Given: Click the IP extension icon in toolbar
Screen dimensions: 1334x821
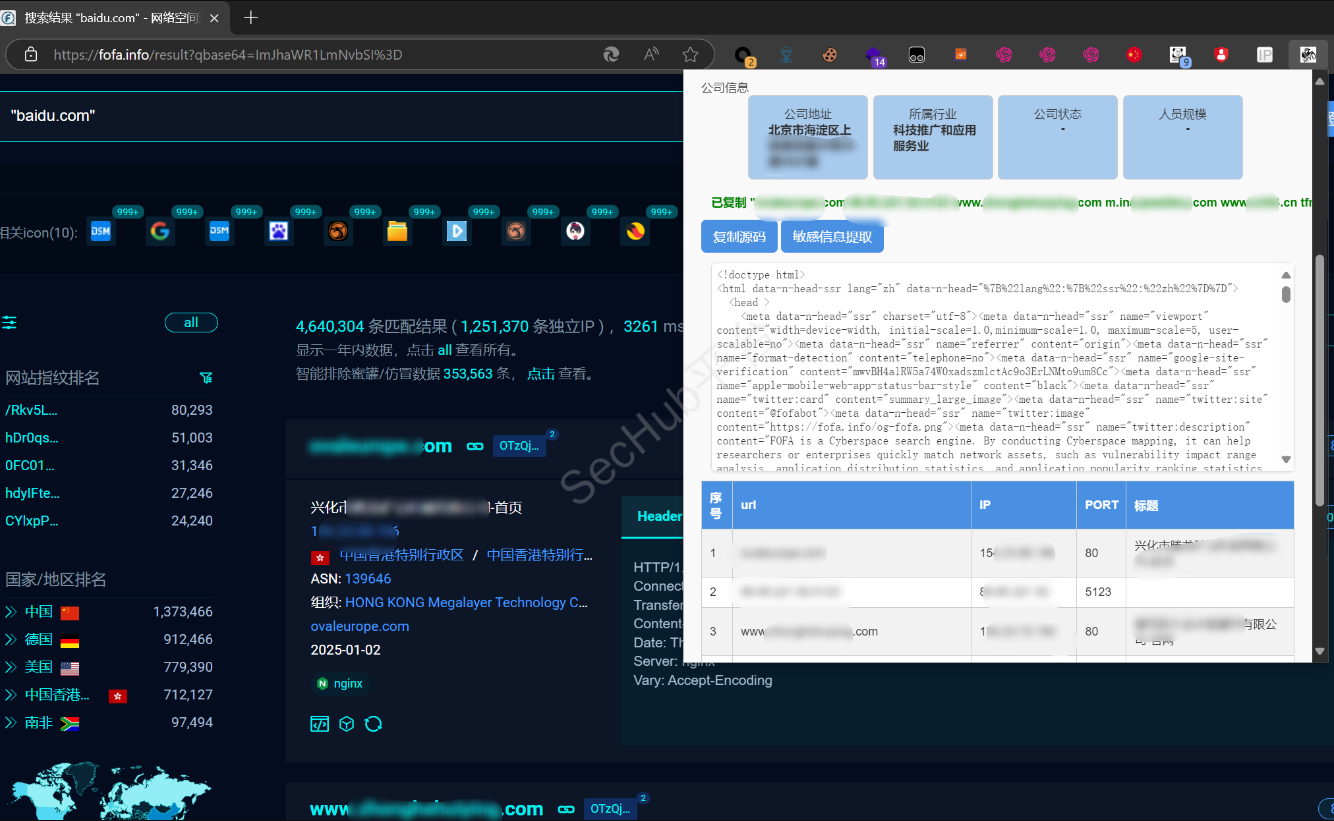Looking at the screenshot, I should 1265,55.
